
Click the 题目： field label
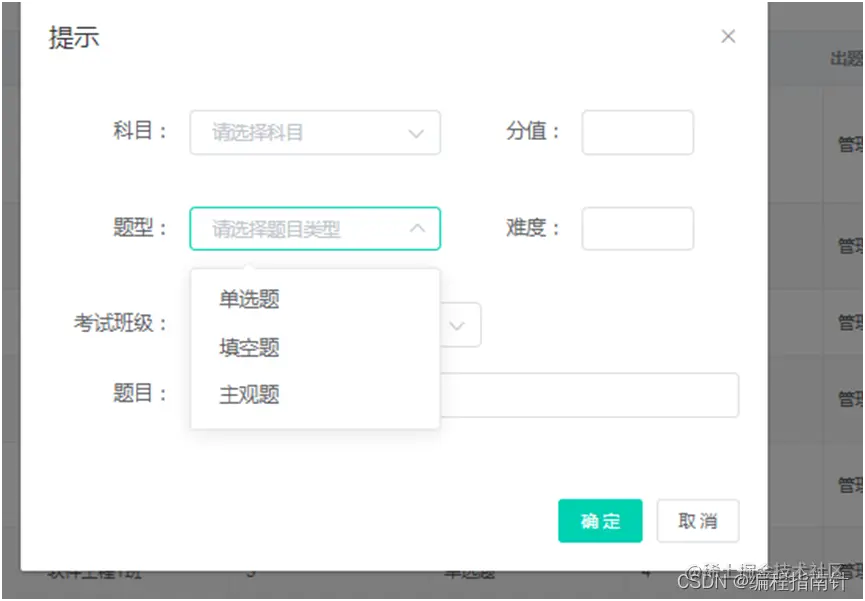(x=140, y=393)
